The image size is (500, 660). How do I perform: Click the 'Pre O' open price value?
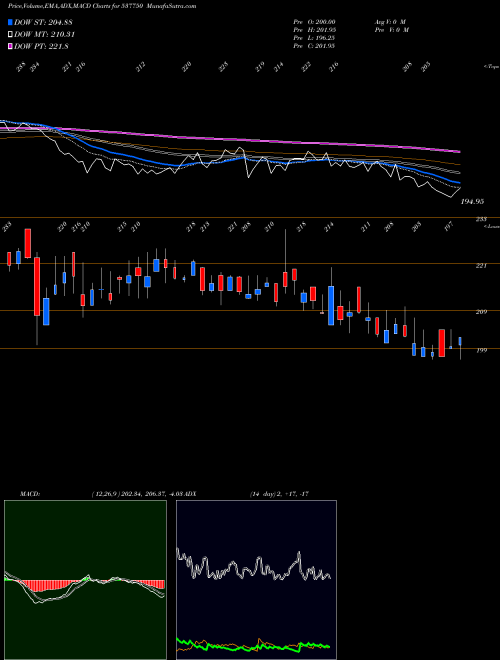314,22
